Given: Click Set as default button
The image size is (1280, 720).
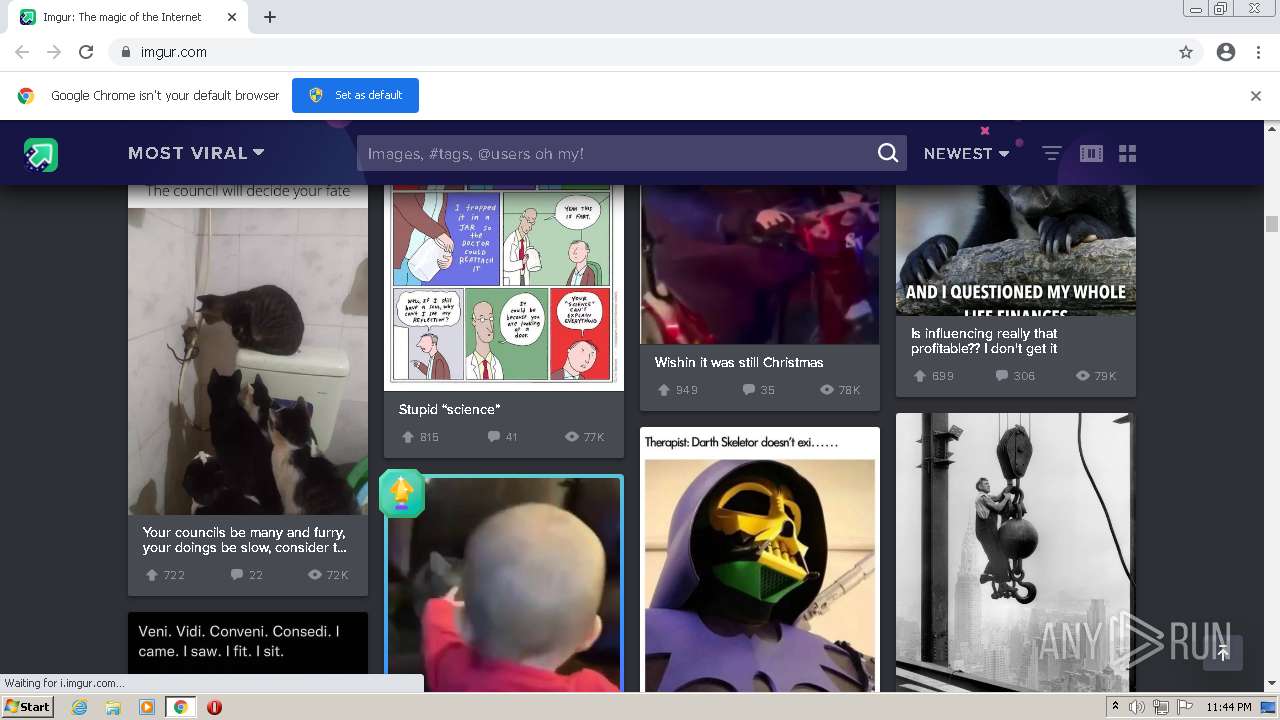Looking at the screenshot, I should click(355, 95).
